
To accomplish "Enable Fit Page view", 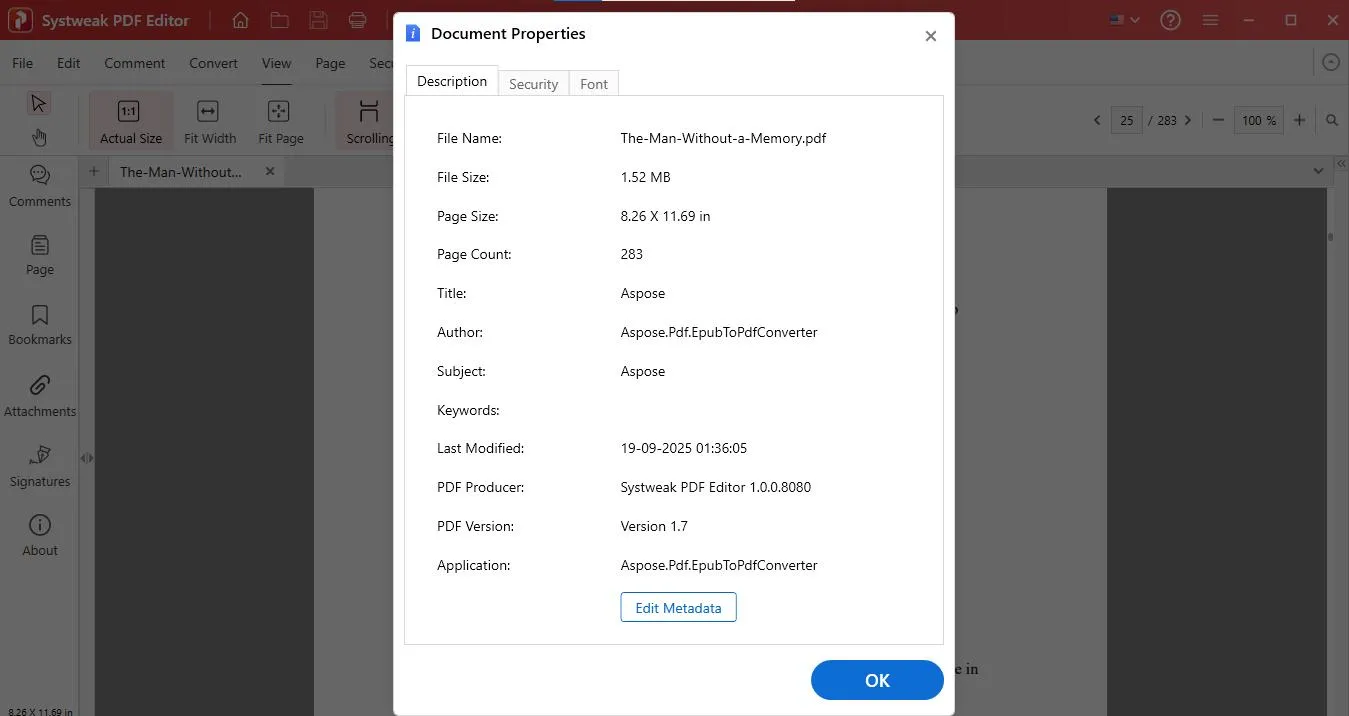I will click(279, 120).
